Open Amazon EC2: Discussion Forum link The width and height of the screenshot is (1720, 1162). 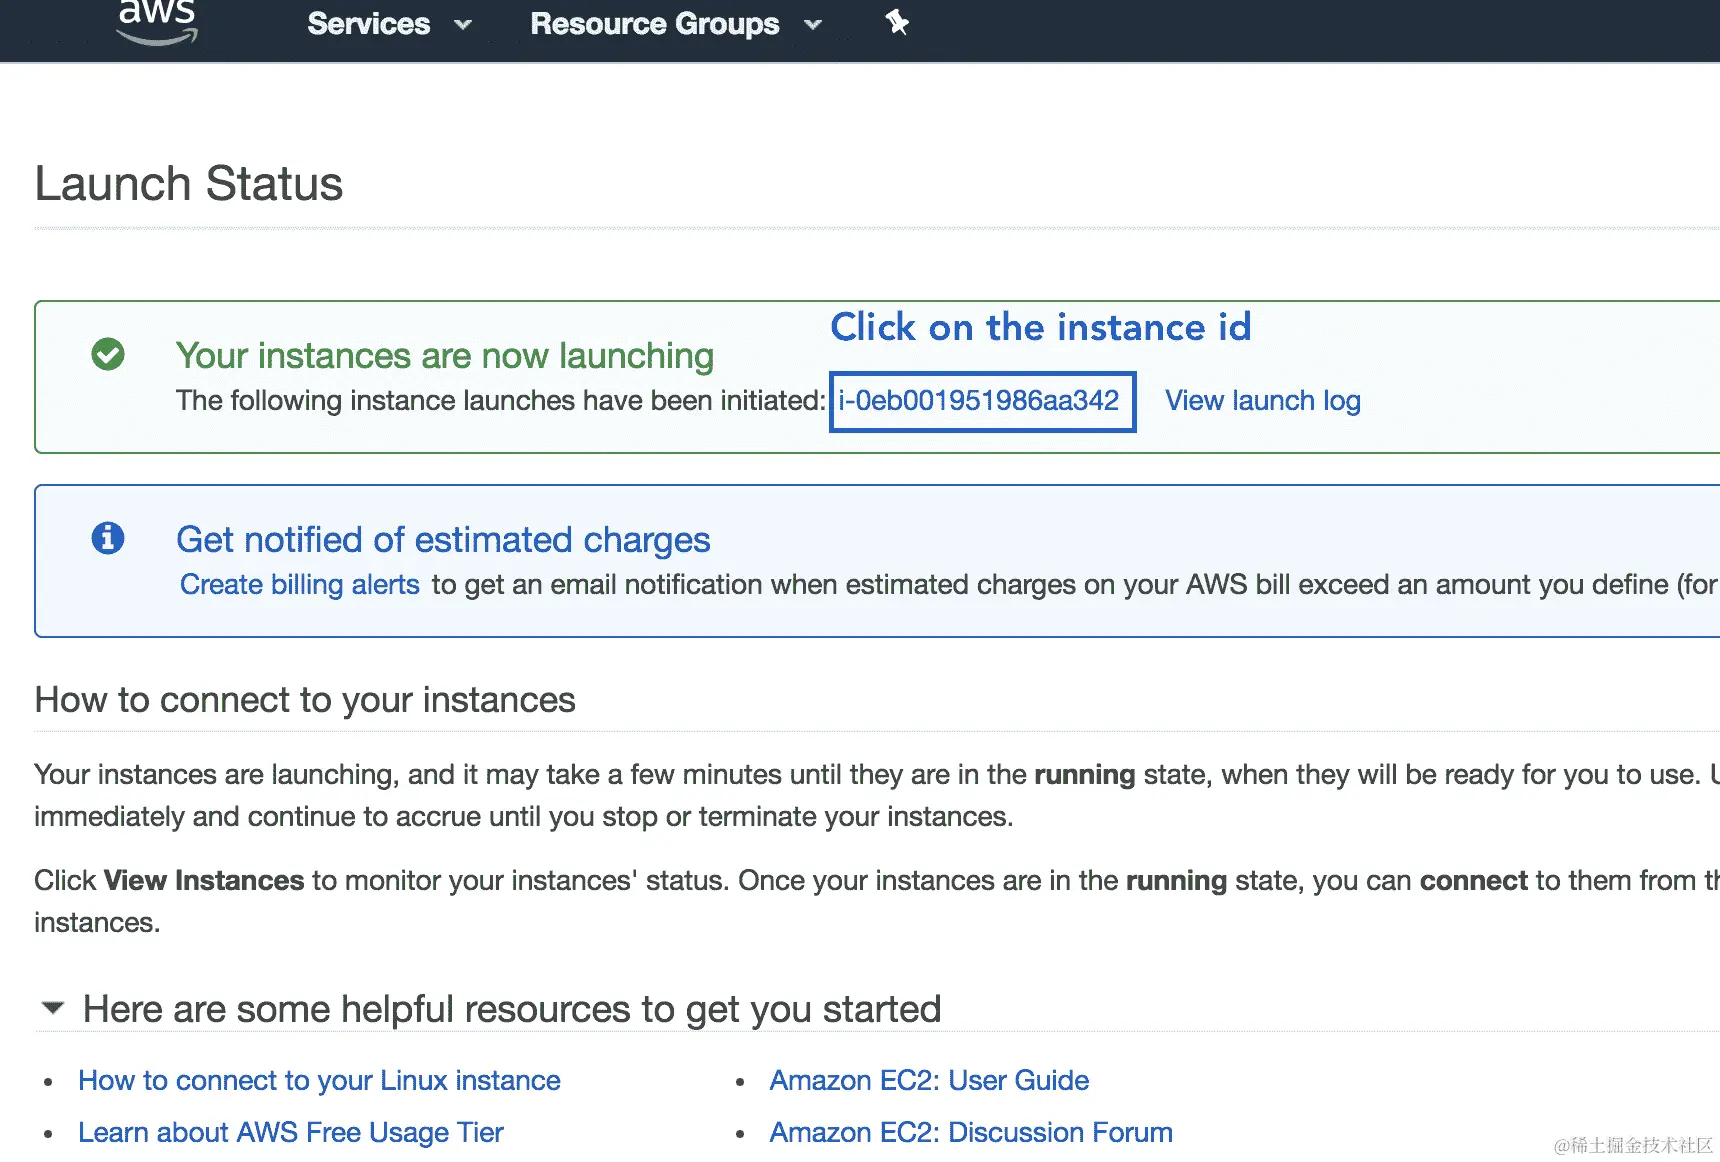pos(970,1133)
